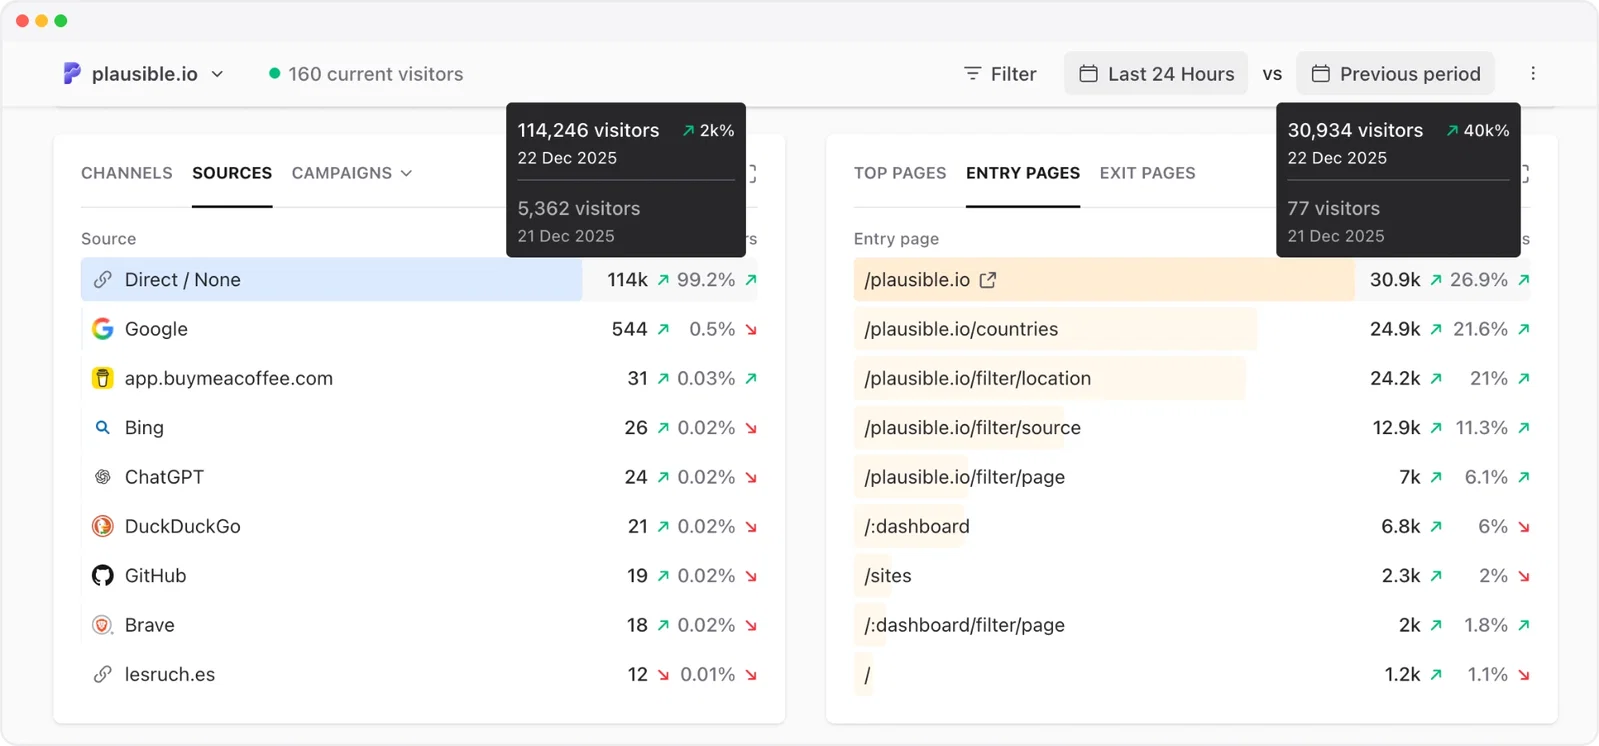Click red down arrow beside 6% in /:dashboard row

pyautogui.click(x=1524, y=526)
